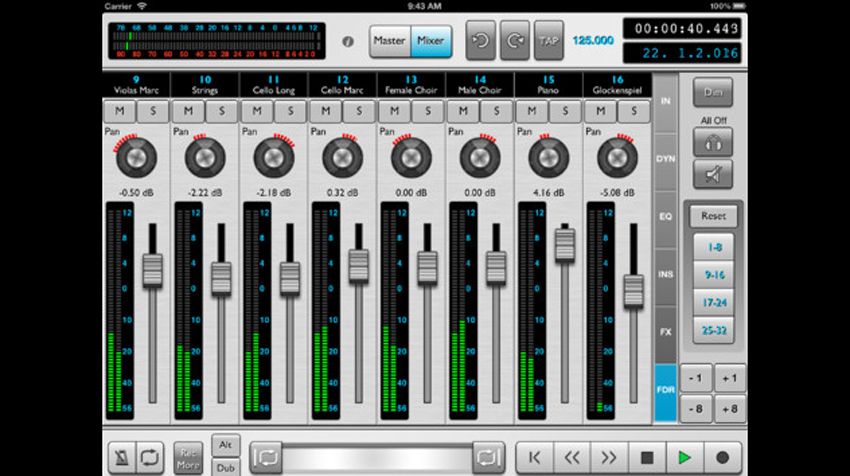
Task: Open the INS inserts tab
Action: (666, 274)
